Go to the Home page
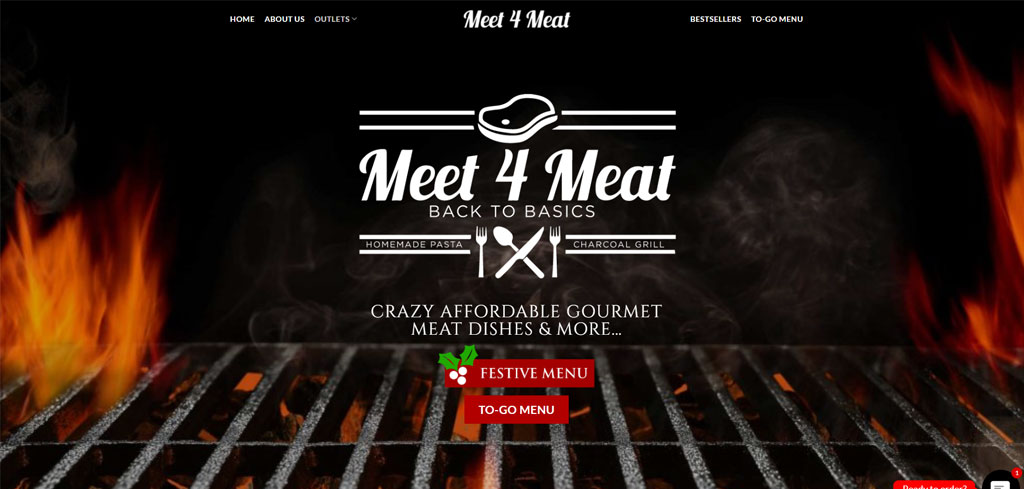This screenshot has width=1024, height=489. tap(242, 19)
